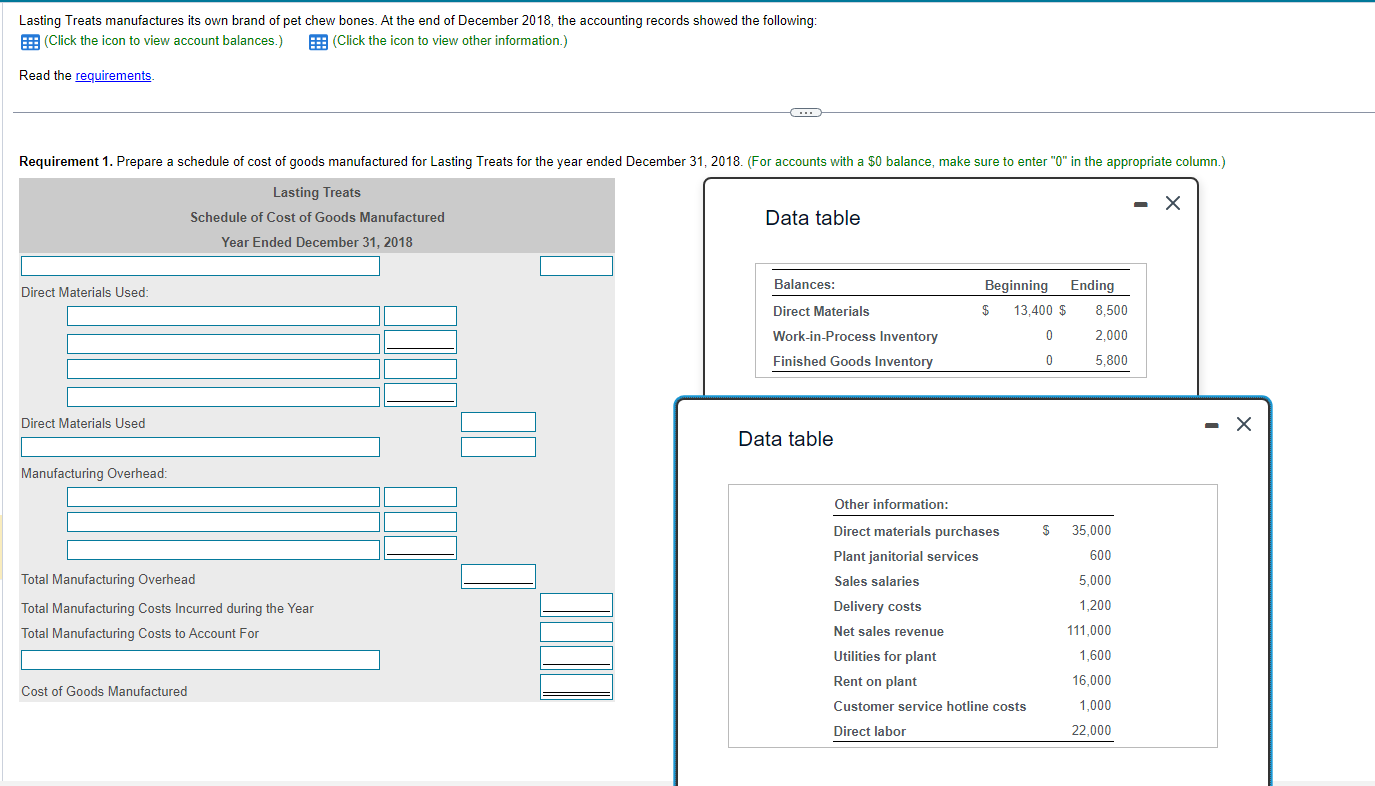This screenshot has width=1375, height=786.
Task: Click 'Plant janitorial services' row text
Action: coord(906,556)
